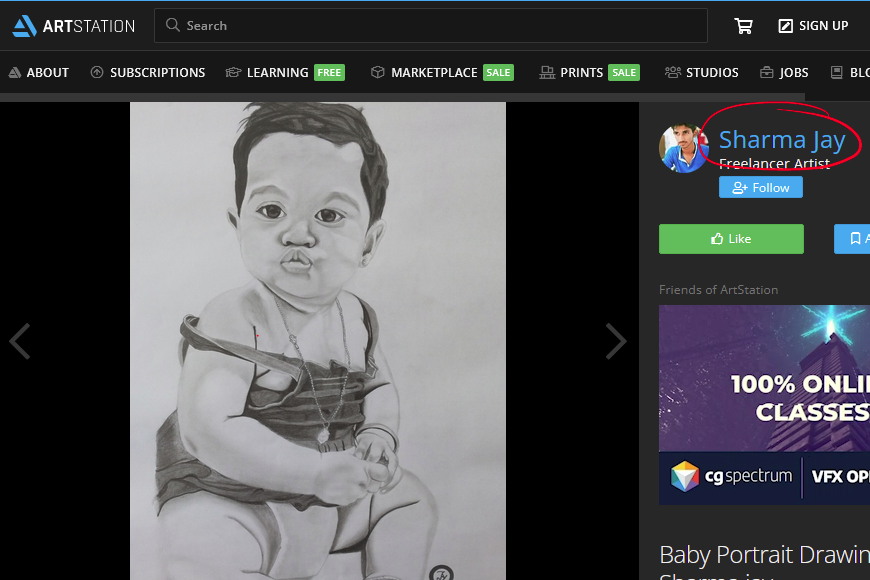Click the green Like button
Screen dimensions: 870x580
[731, 239]
